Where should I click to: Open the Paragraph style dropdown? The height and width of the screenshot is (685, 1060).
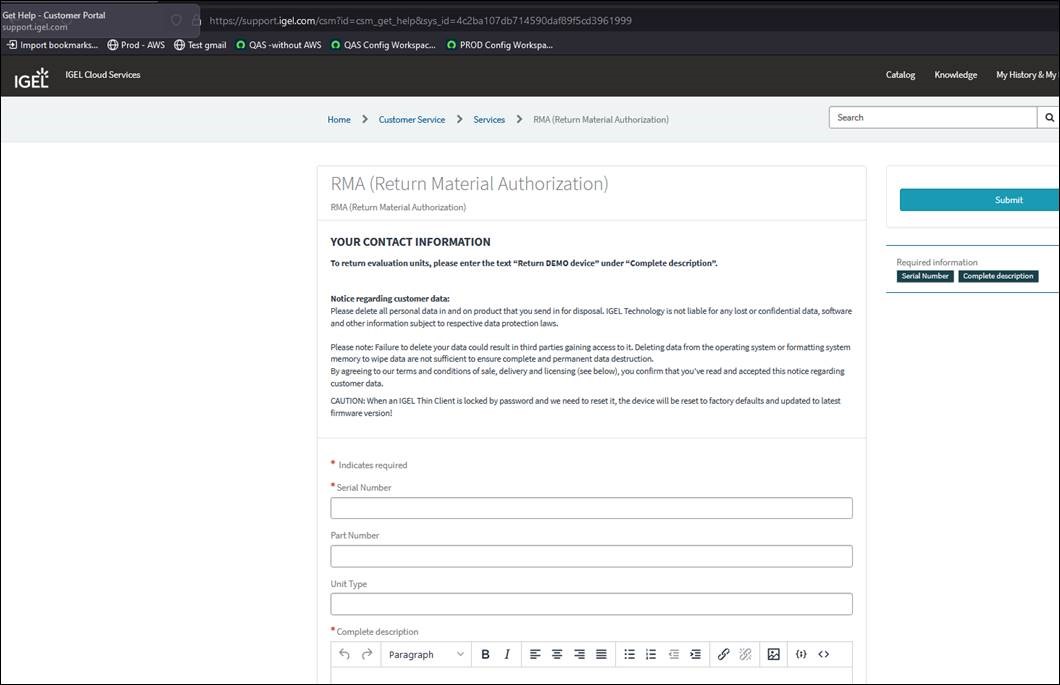[x=425, y=654]
